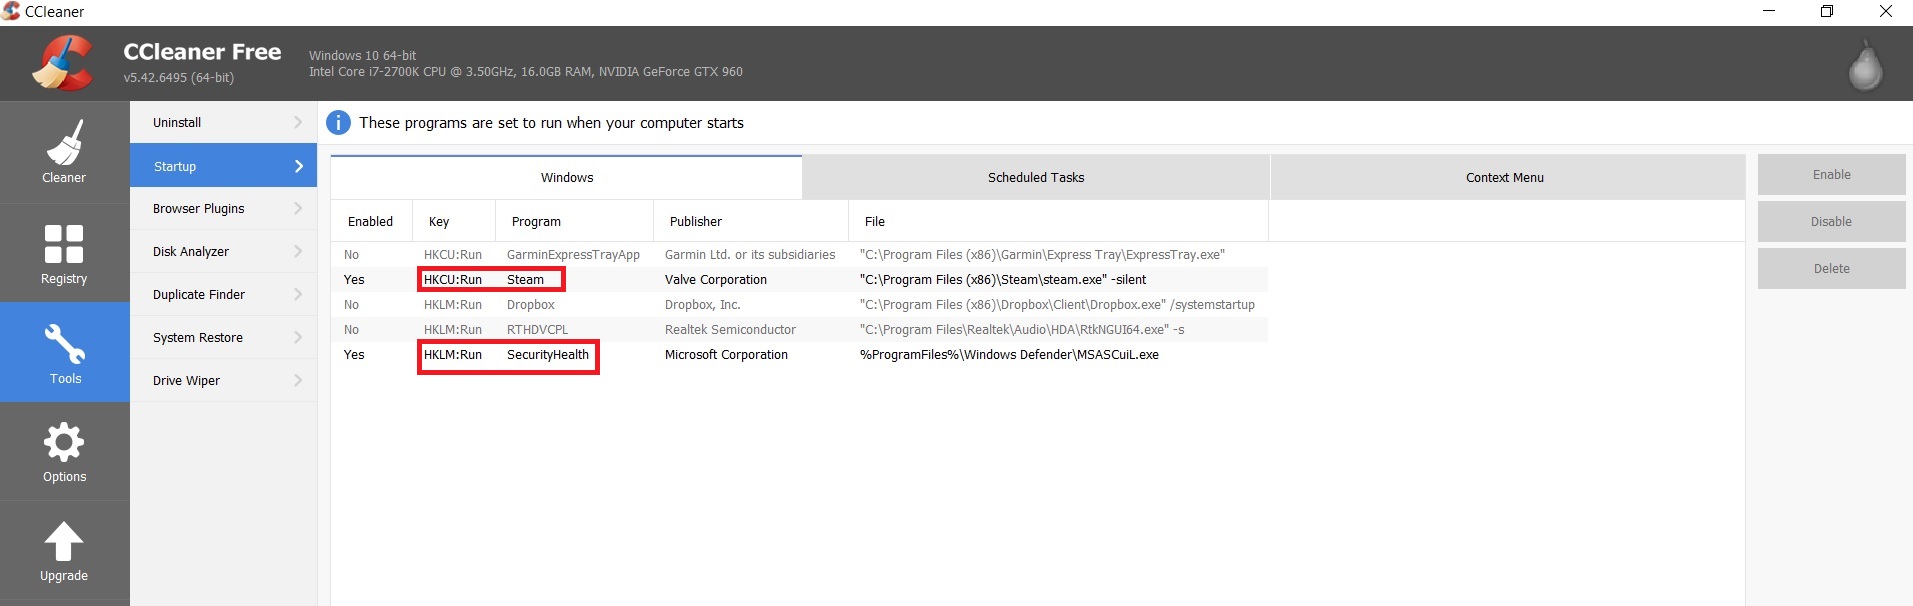Click the pear icon in header
The width and height of the screenshot is (1913, 606).
1865,66
